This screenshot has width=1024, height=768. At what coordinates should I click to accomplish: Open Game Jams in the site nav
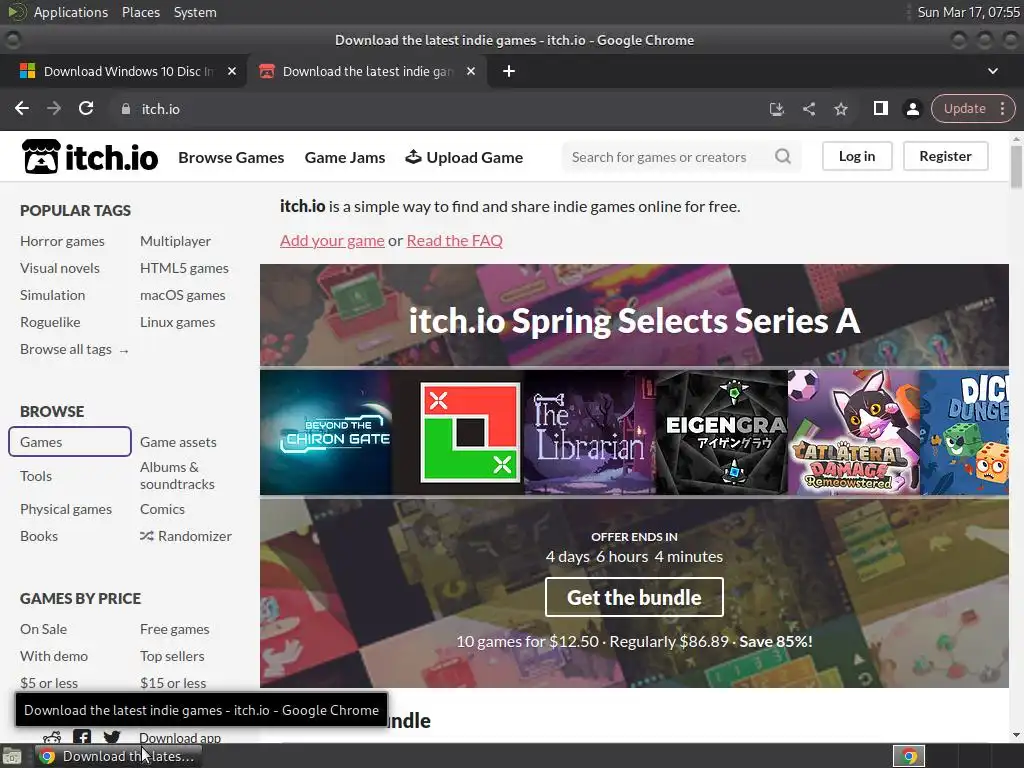pos(345,157)
